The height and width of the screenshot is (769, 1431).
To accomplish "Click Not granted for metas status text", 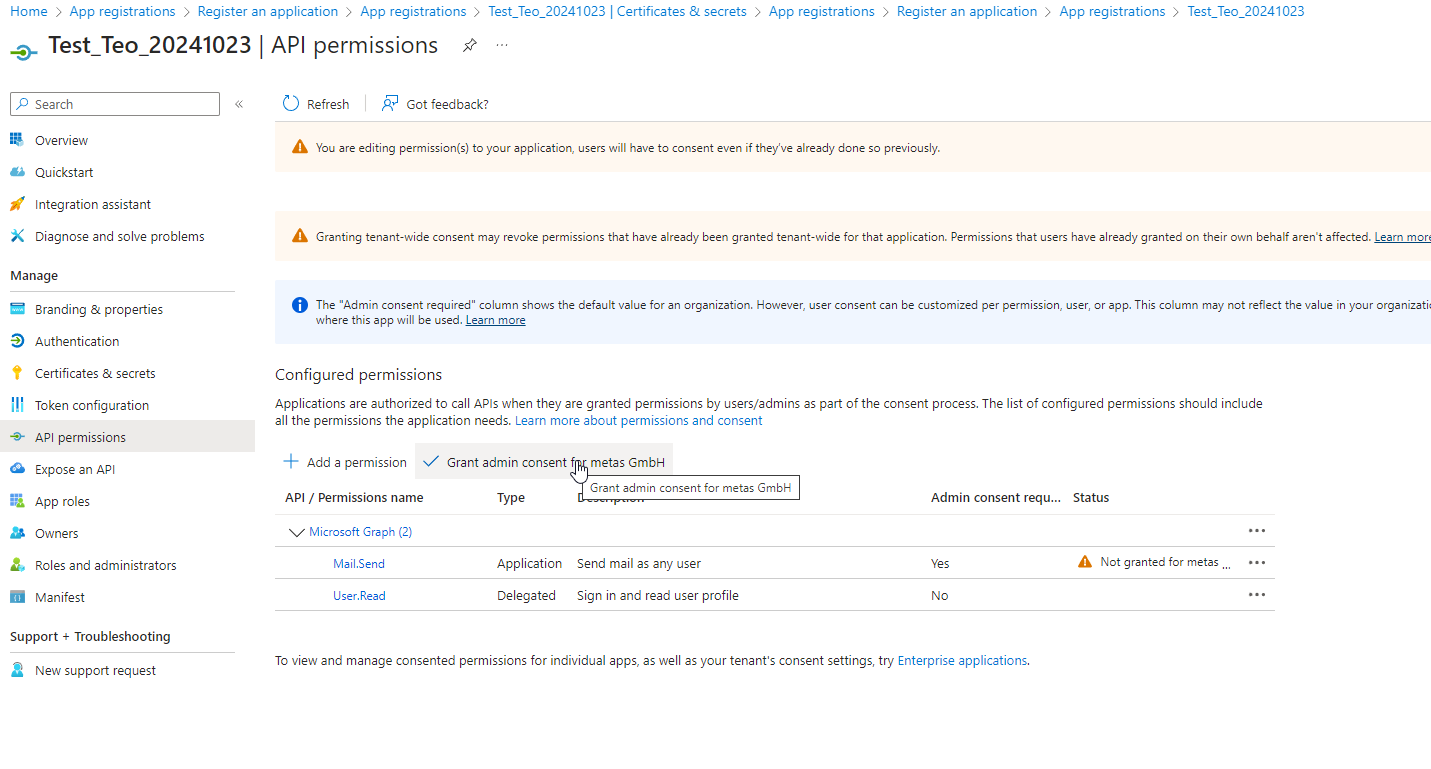I will [x=1165, y=562].
